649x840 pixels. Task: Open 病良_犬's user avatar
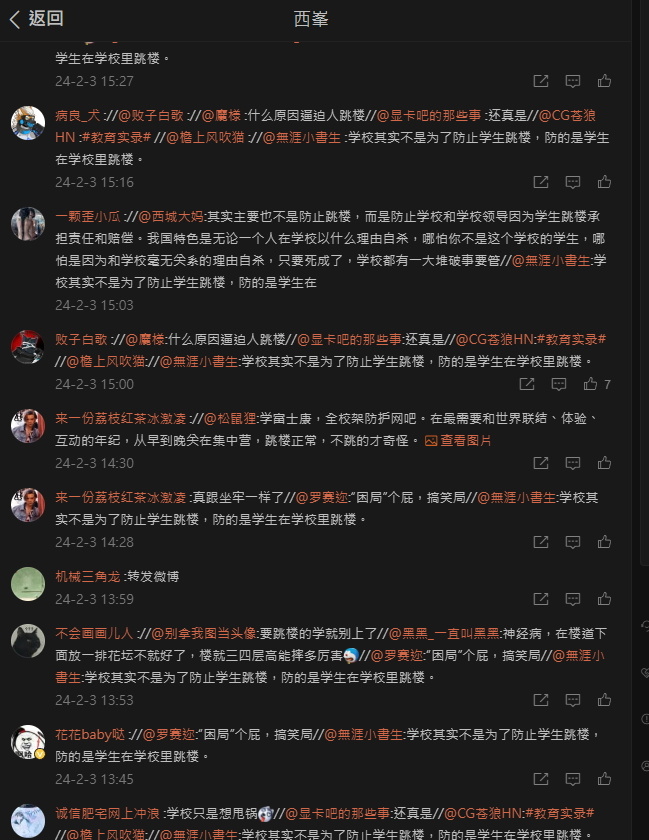28,123
